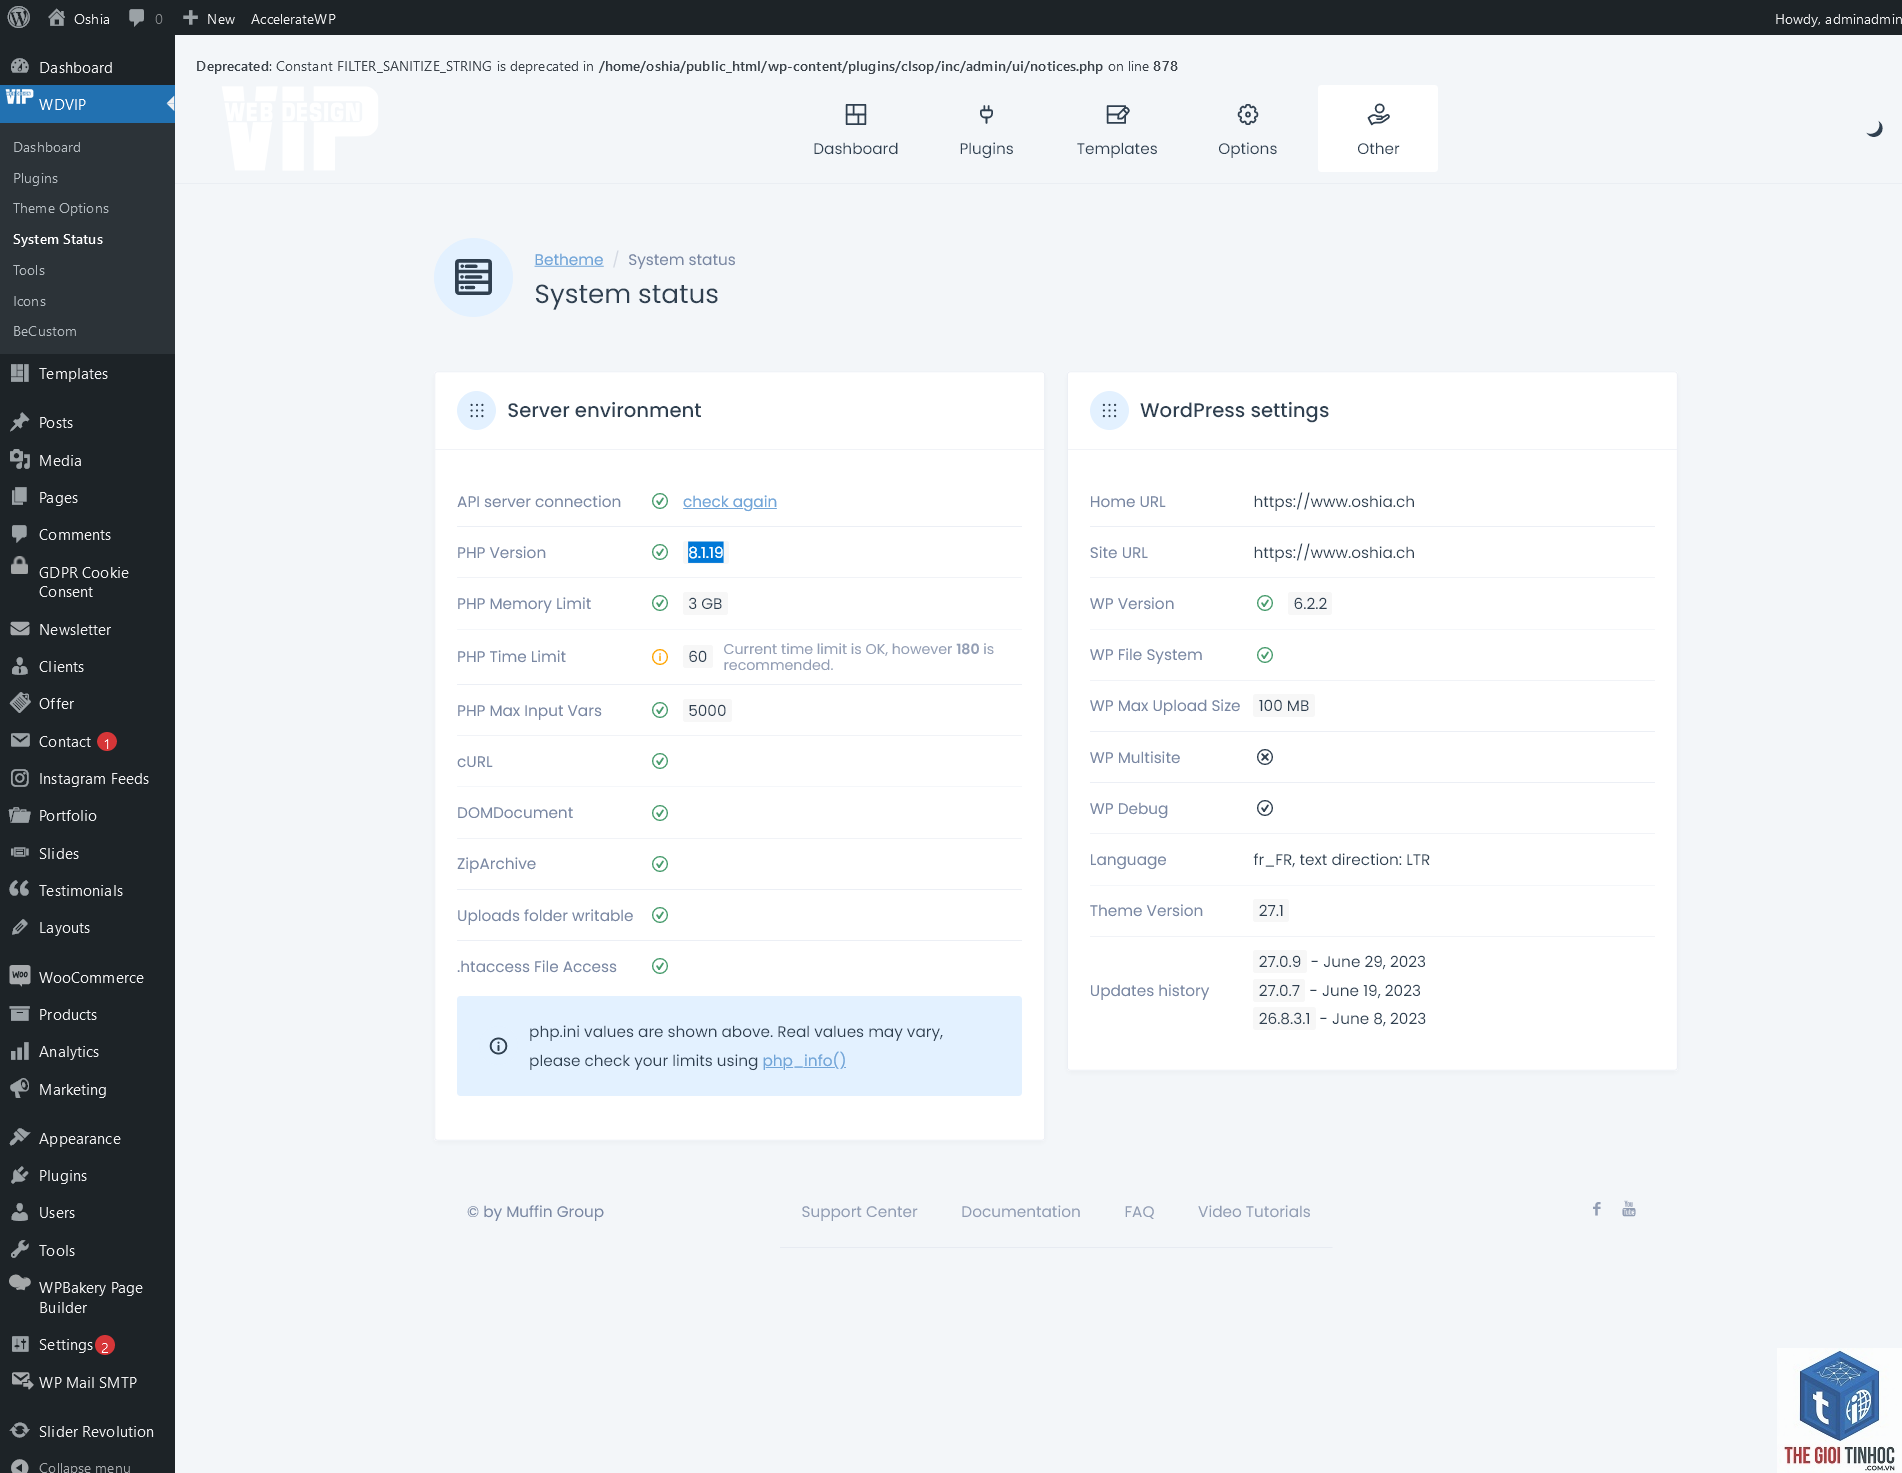Screen dimensions: 1902x1473
Task: Click the Home URL https://www.oshia.ch value
Action: (1334, 502)
